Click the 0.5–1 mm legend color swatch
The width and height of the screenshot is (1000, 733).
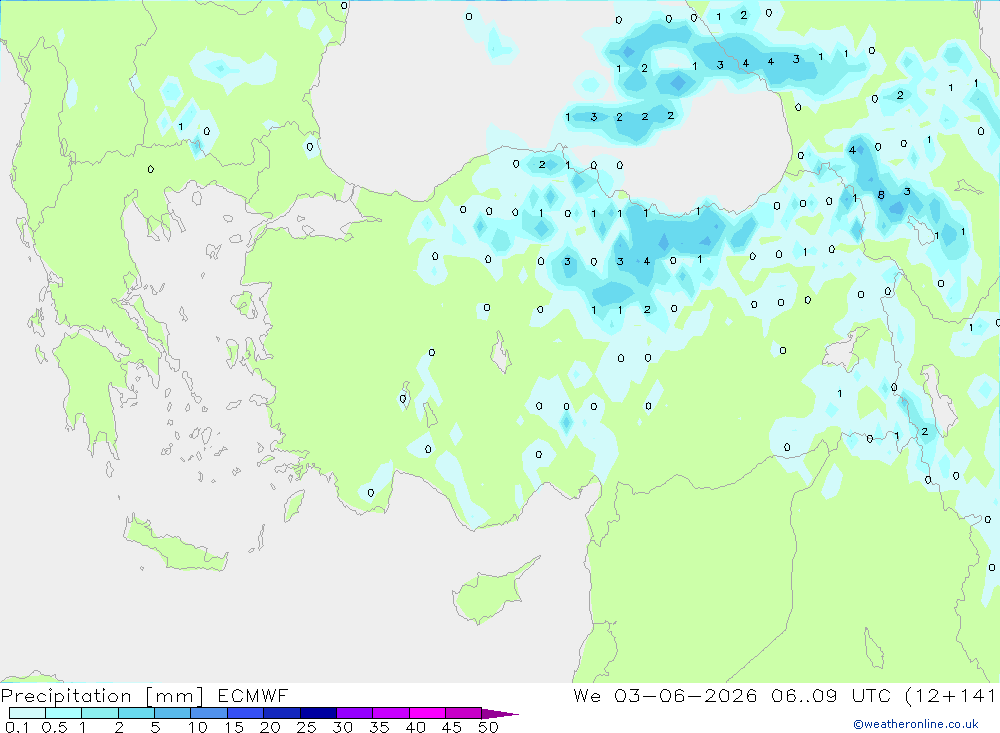coord(64,713)
